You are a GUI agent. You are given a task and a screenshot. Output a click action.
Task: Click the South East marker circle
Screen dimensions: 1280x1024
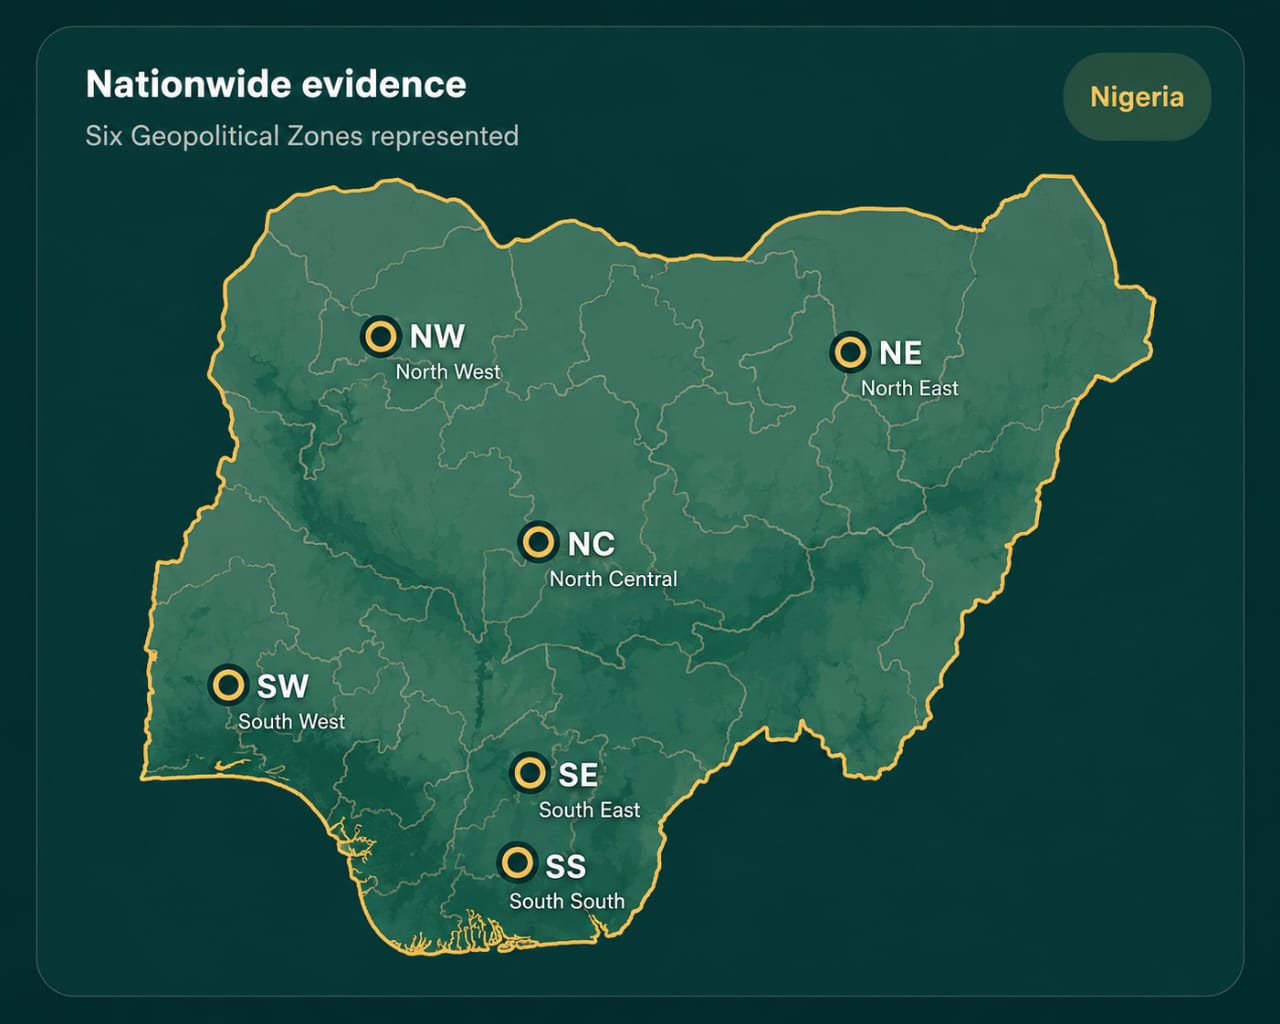(529, 773)
